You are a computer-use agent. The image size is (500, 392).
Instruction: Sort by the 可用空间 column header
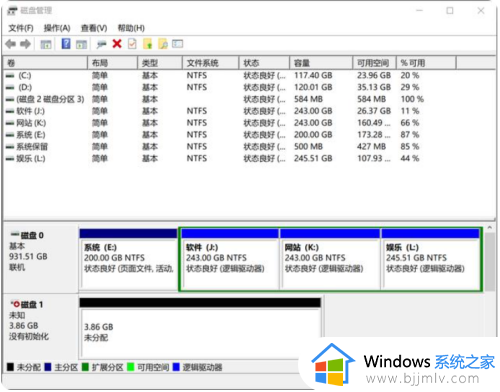[375, 63]
